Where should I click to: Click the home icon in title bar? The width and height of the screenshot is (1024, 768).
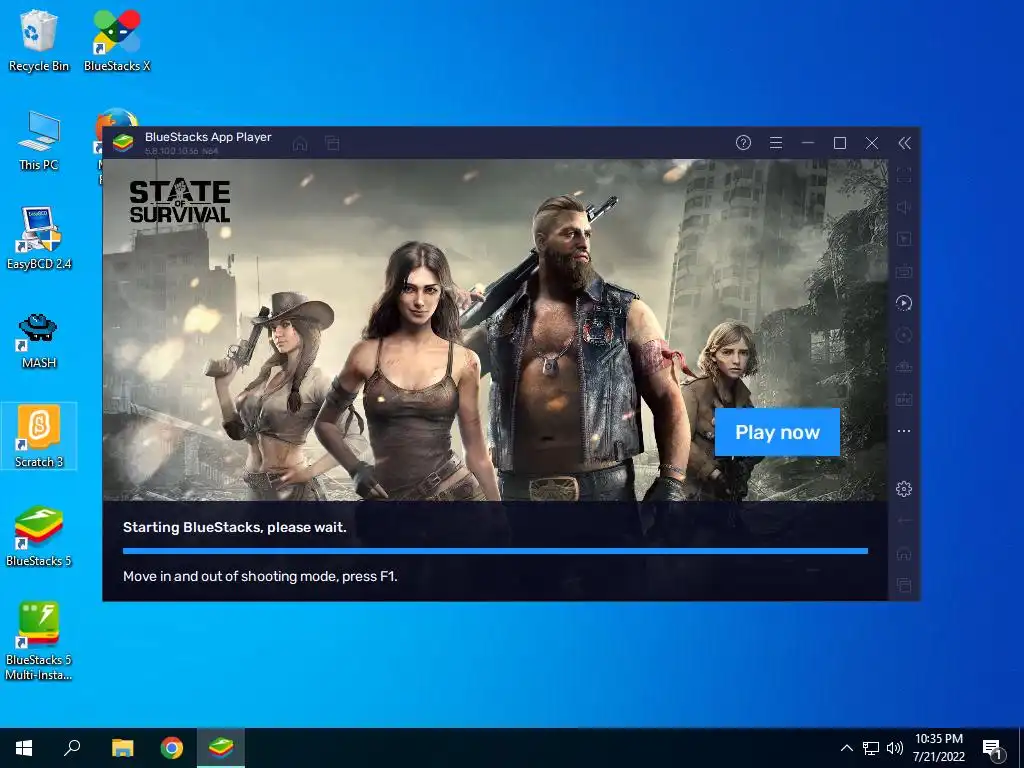point(300,143)
